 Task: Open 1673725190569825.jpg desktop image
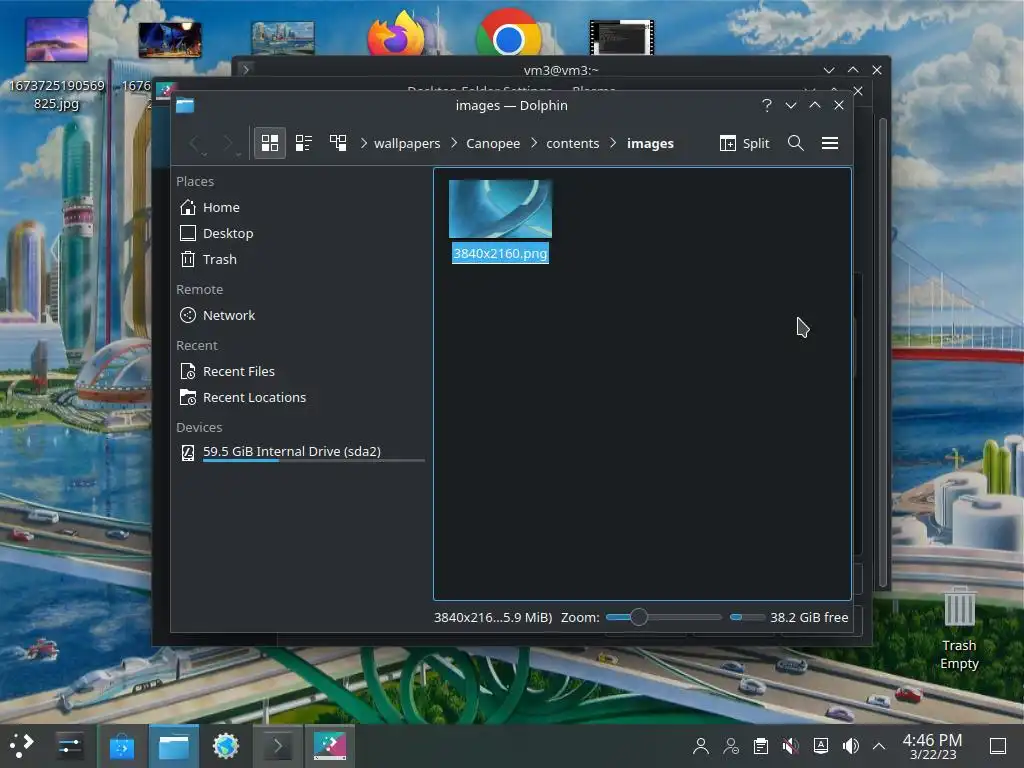pos(57,63)
